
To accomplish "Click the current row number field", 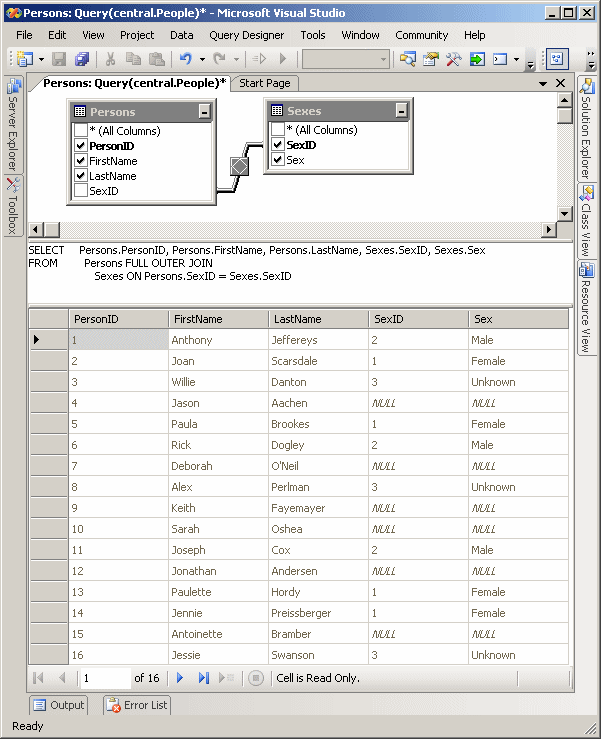I will point(106,678).
